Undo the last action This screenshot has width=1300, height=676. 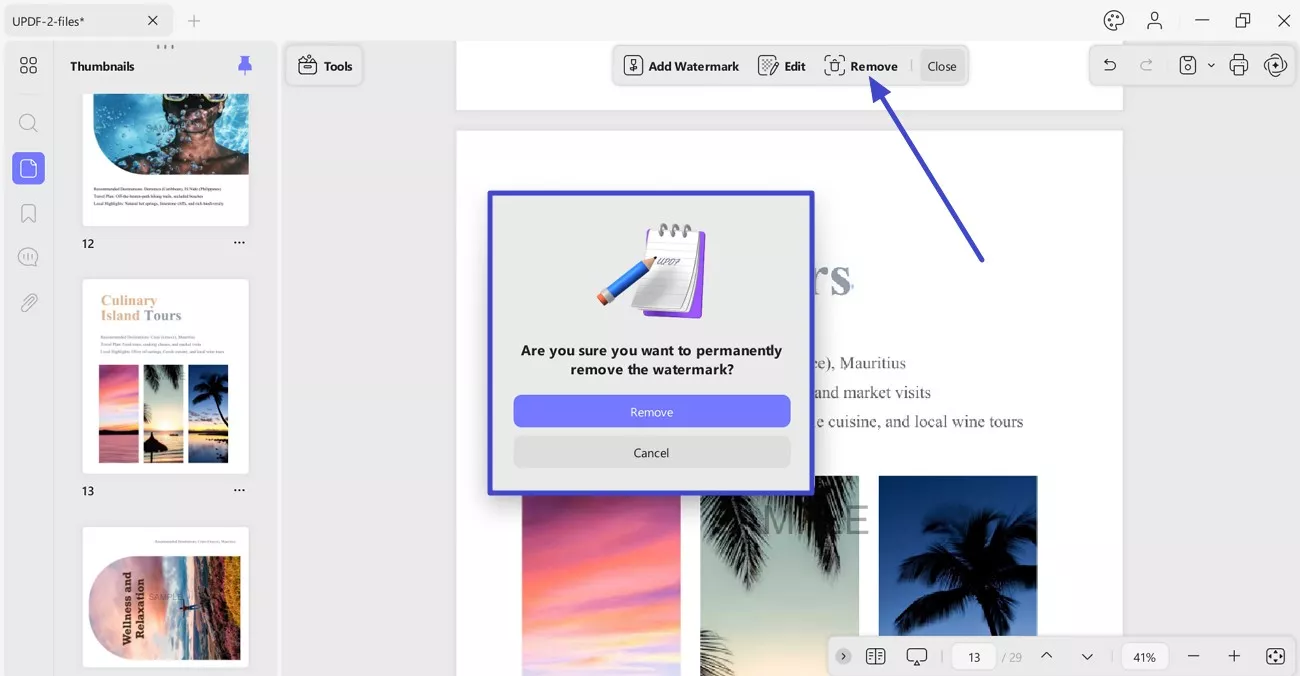[1110, 66]
